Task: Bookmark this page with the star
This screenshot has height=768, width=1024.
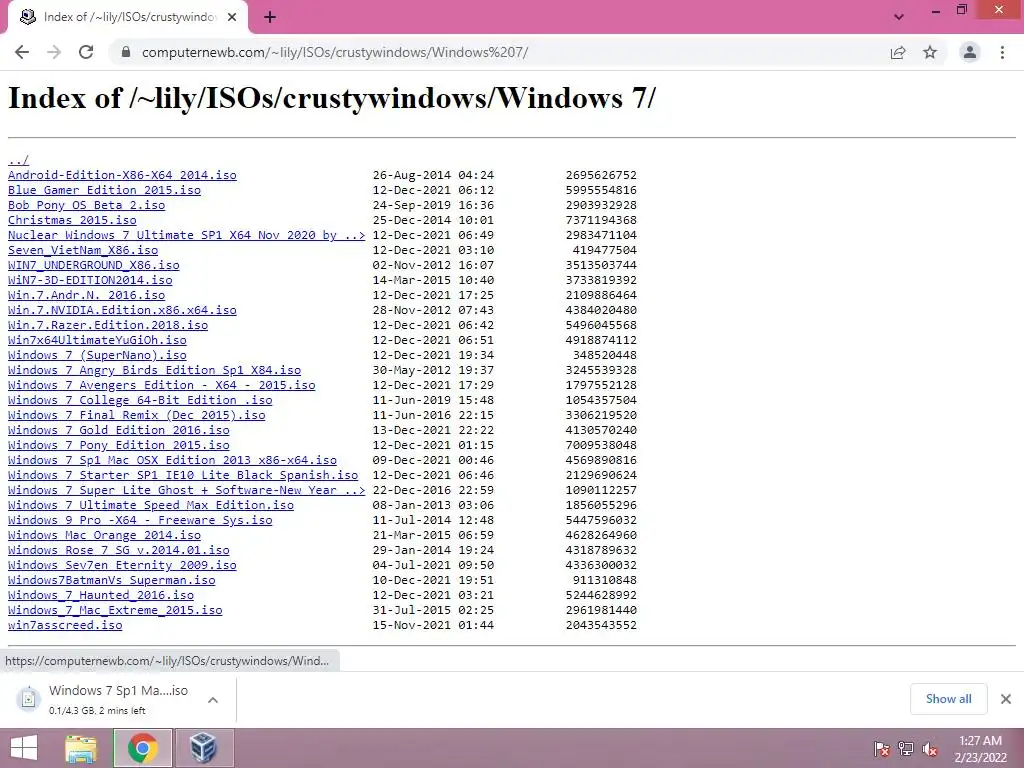Action: tap(930, 52)
